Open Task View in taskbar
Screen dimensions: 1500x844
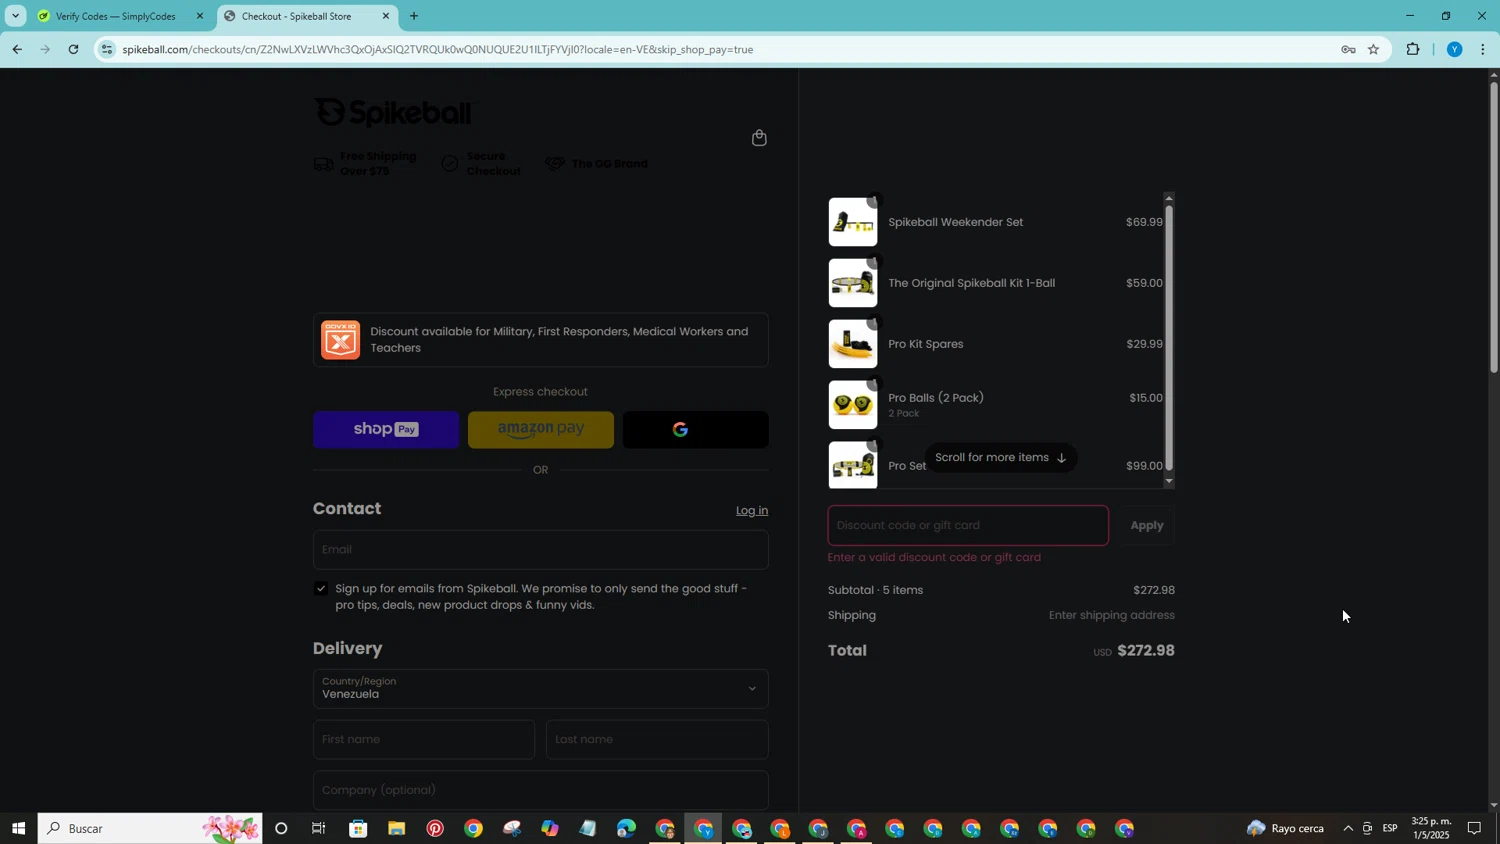[319, 828]
